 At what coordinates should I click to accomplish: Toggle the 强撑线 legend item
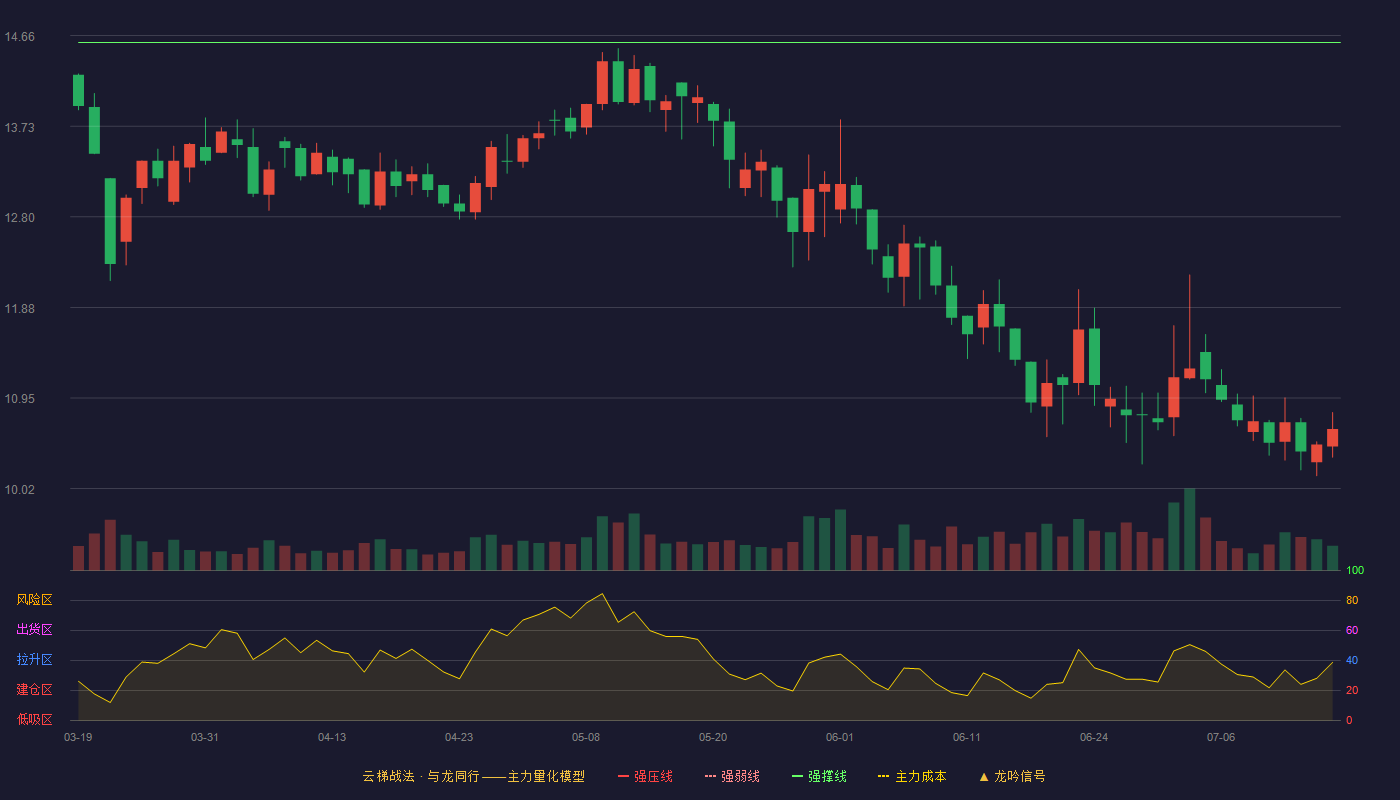(x=819, y=776)
